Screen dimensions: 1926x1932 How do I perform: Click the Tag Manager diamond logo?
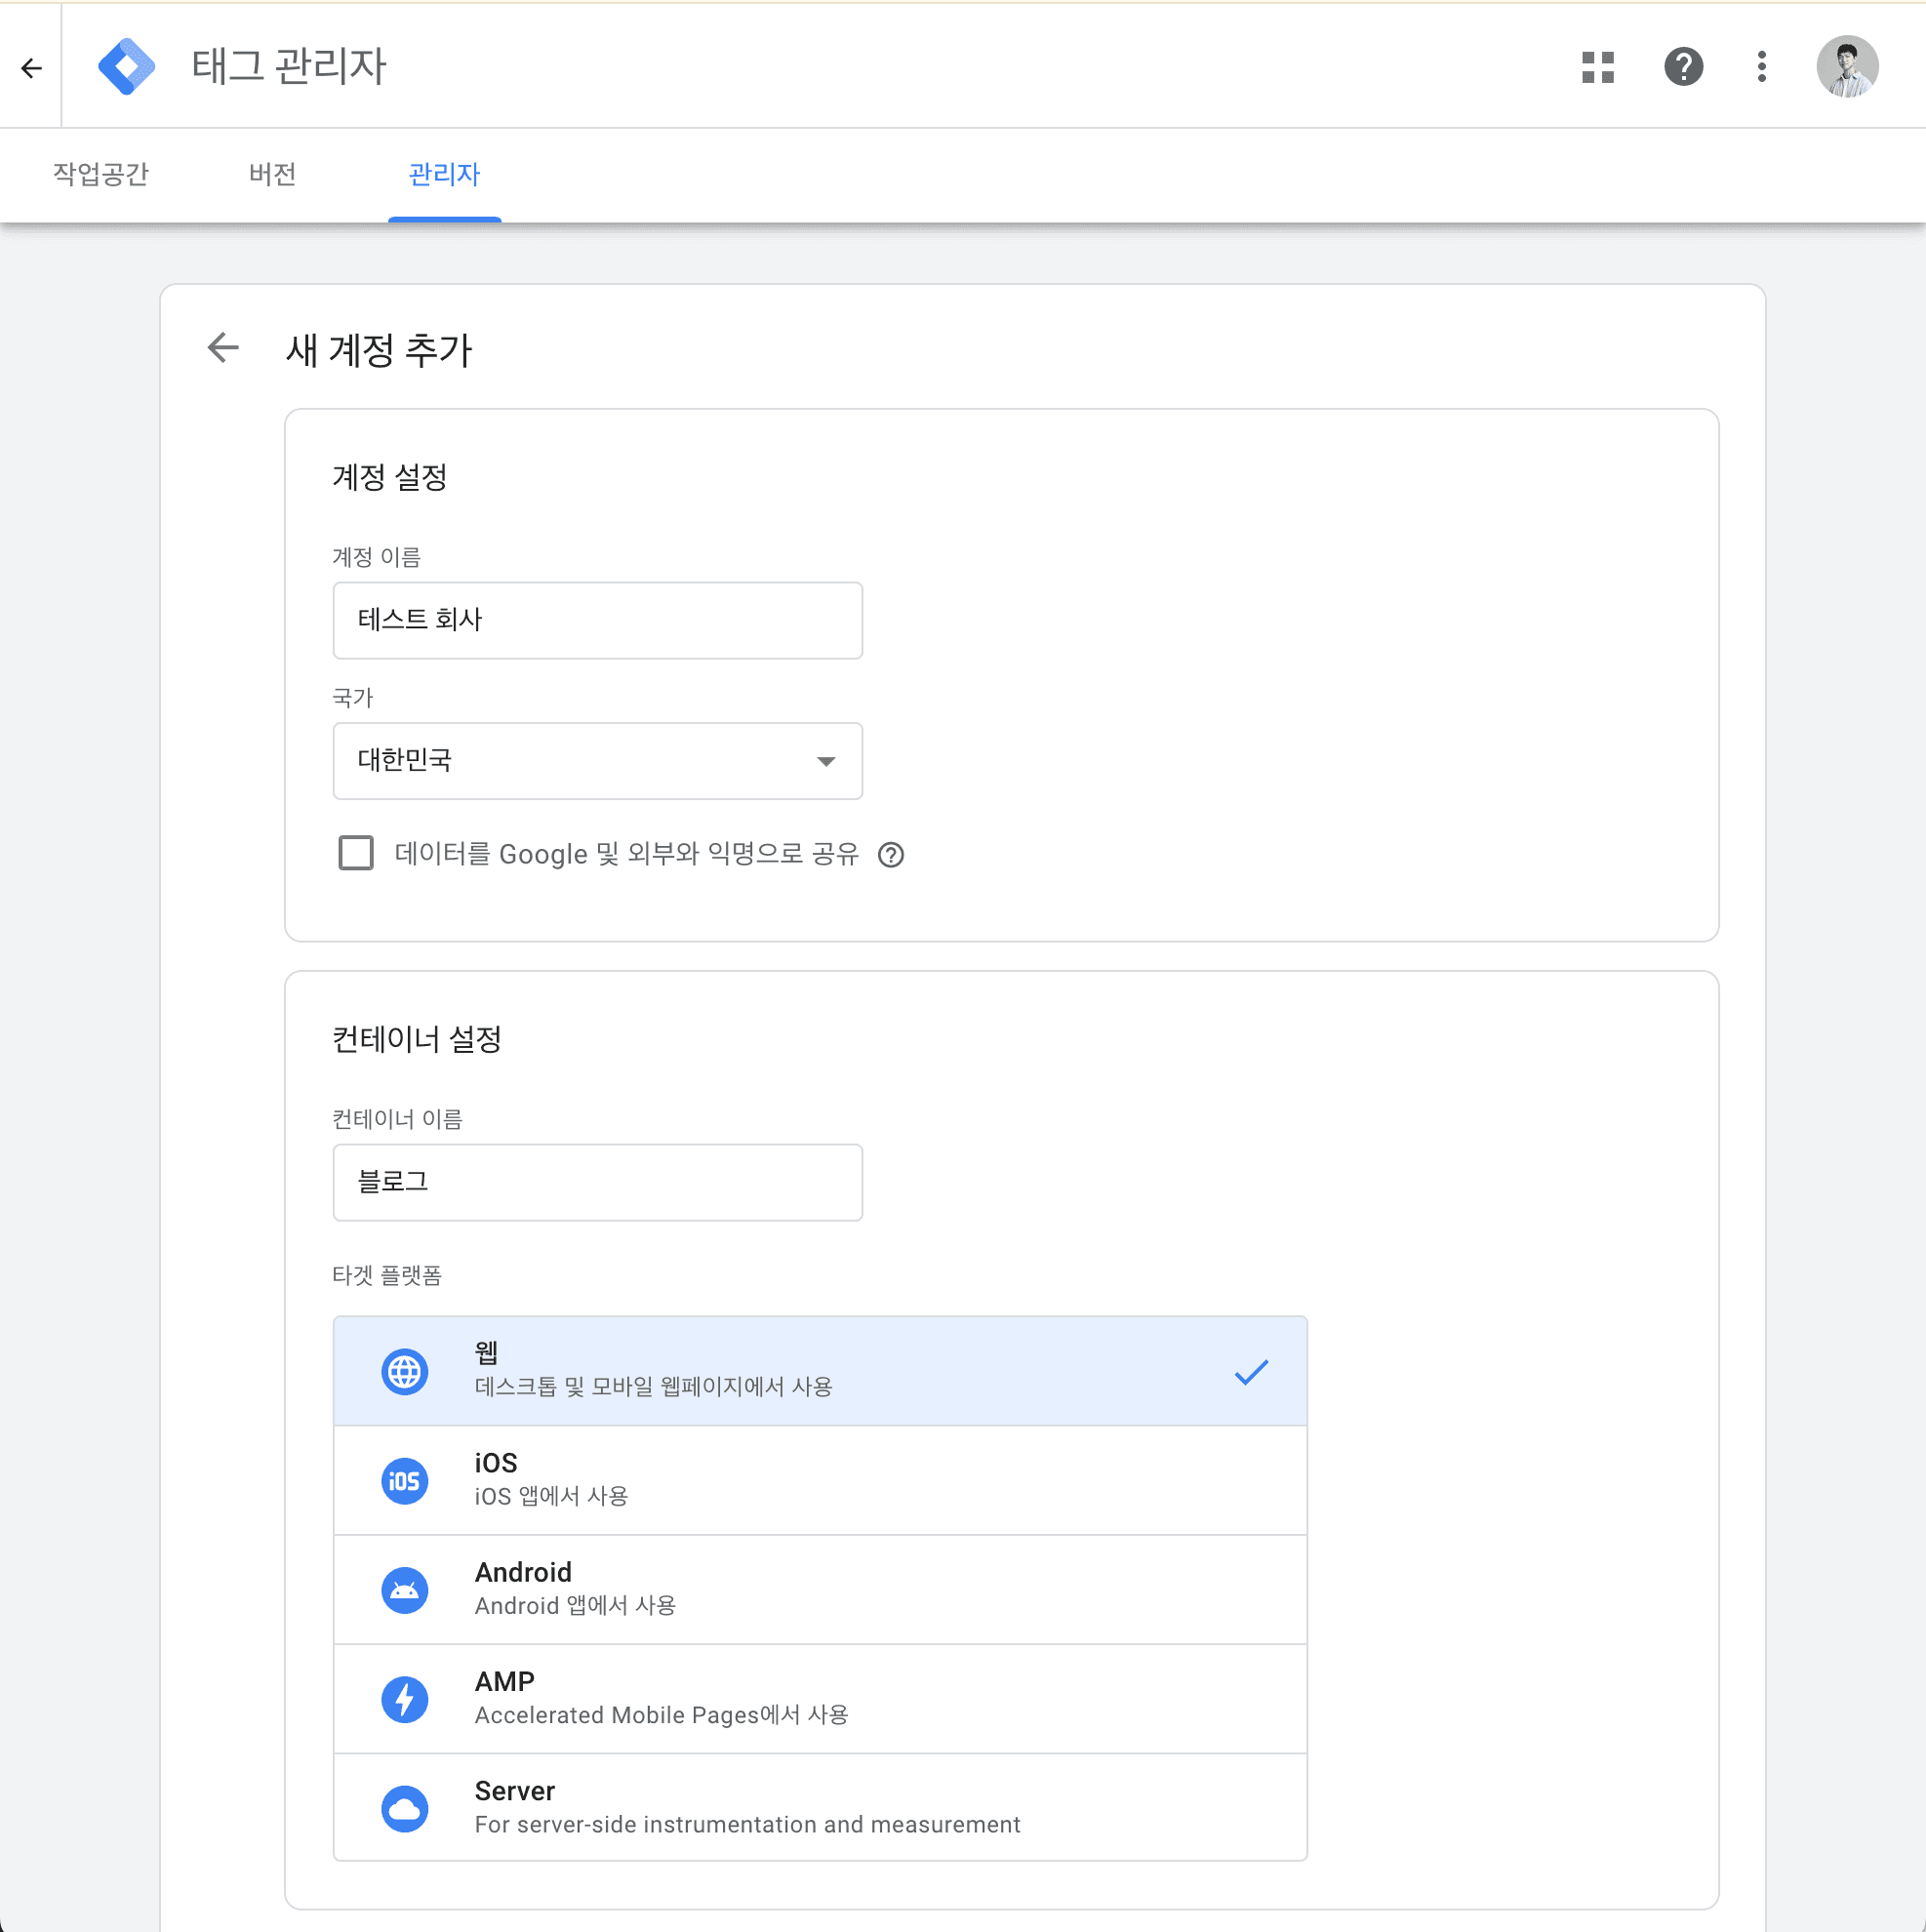pyautogui.click(x=126, y=65)
